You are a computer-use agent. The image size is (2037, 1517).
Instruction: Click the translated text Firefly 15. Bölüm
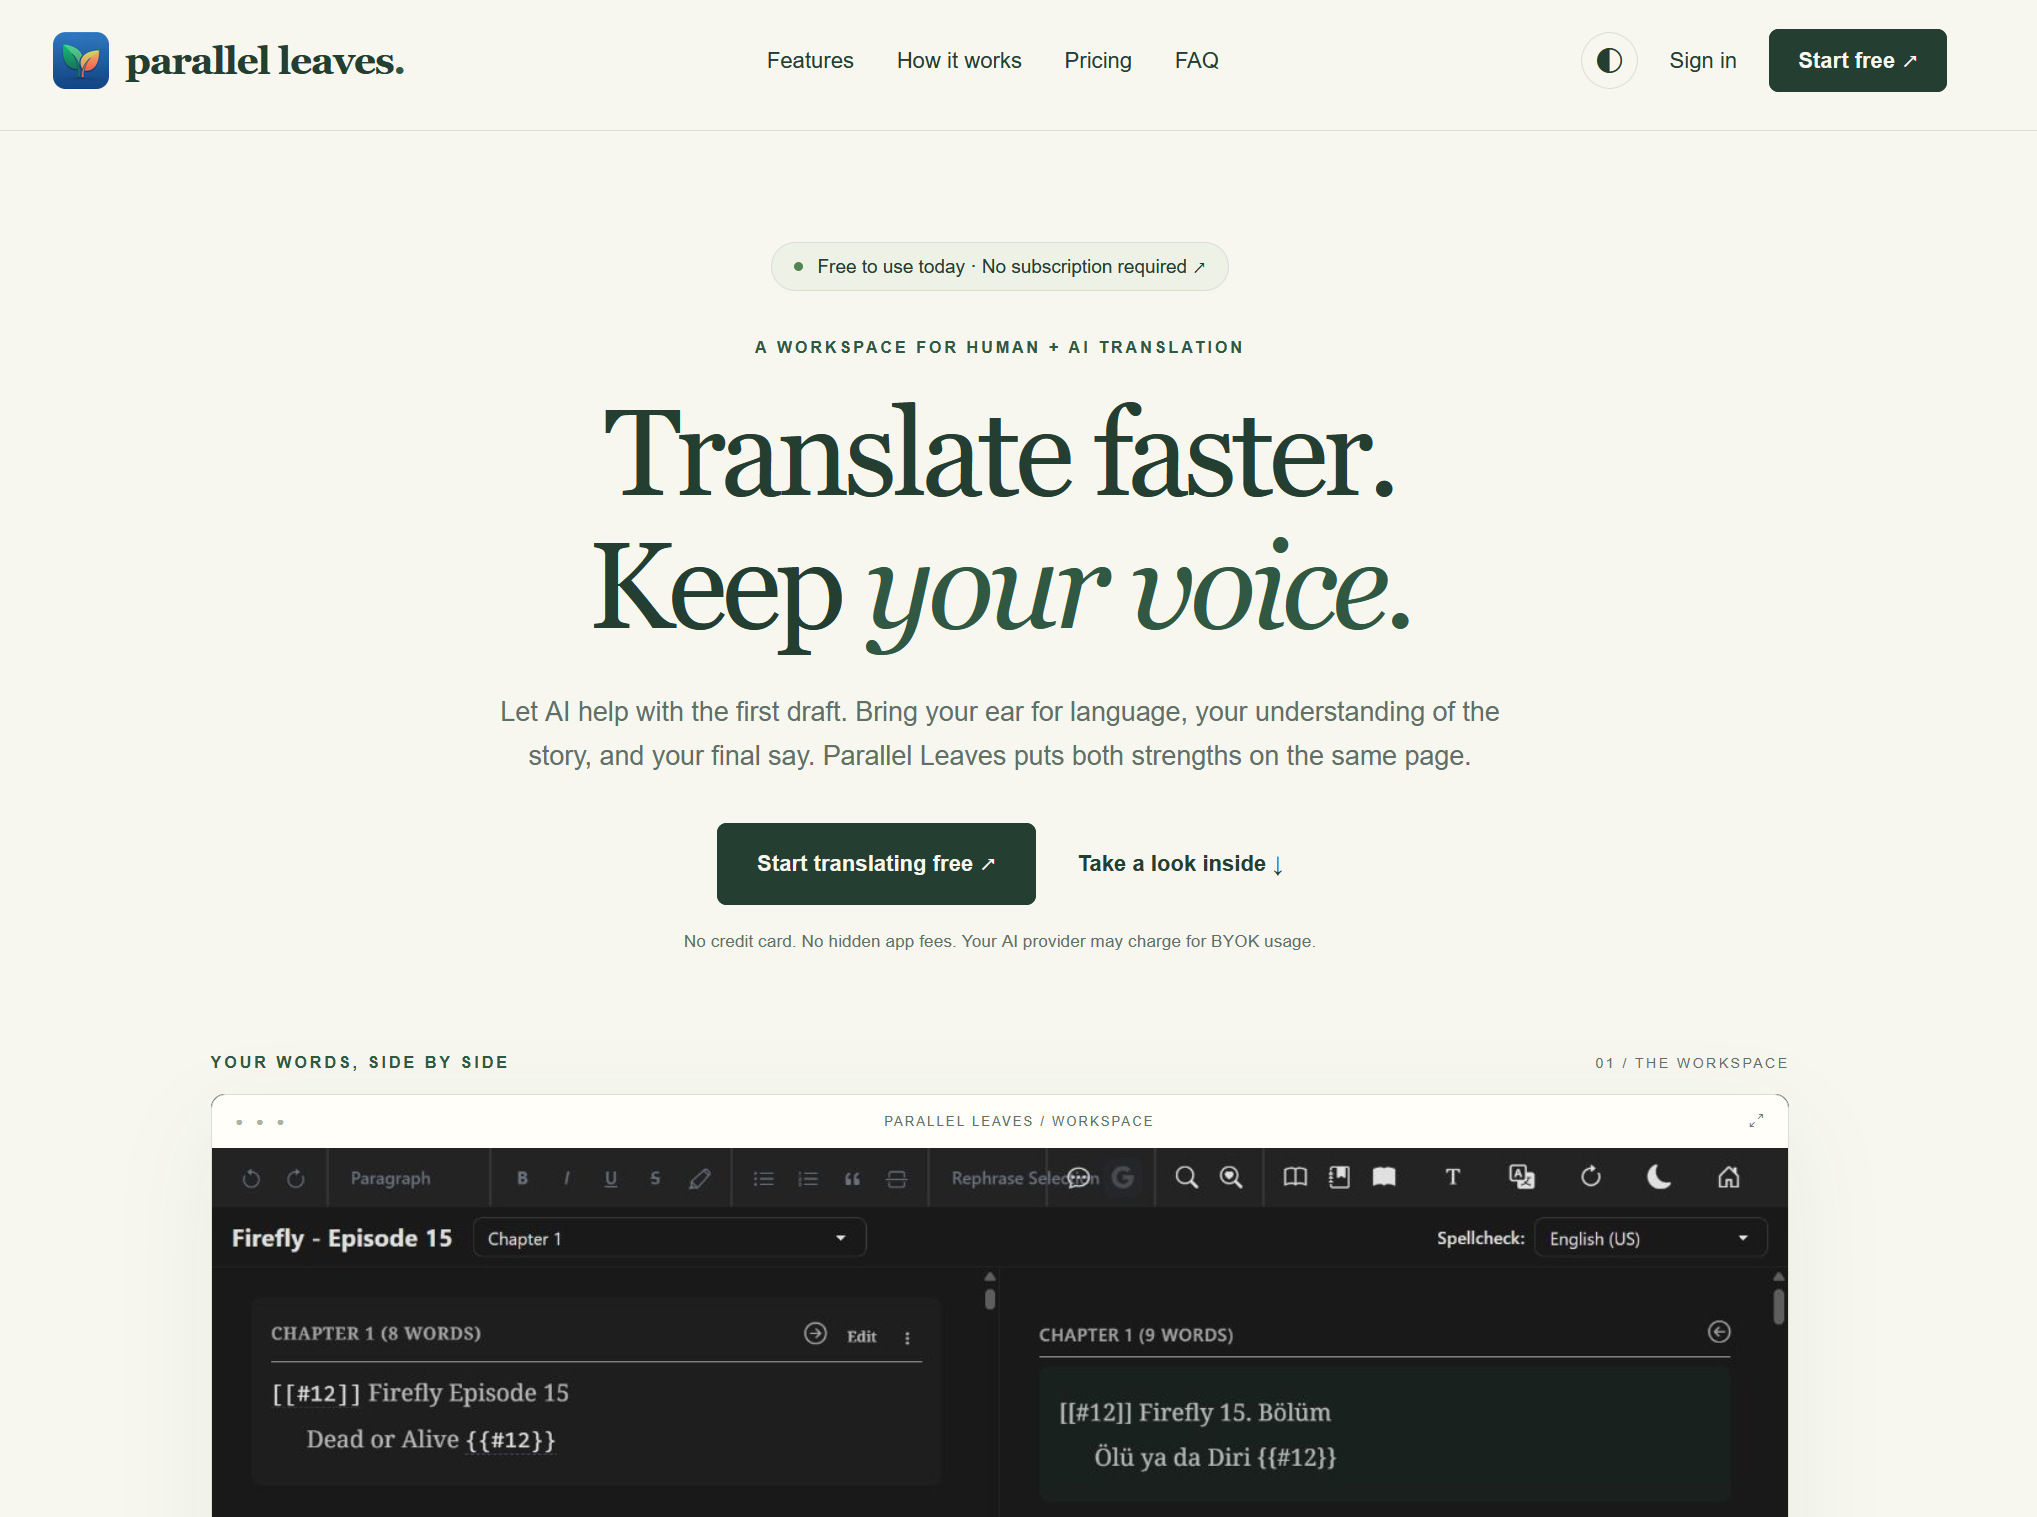pos(1235,1412)
